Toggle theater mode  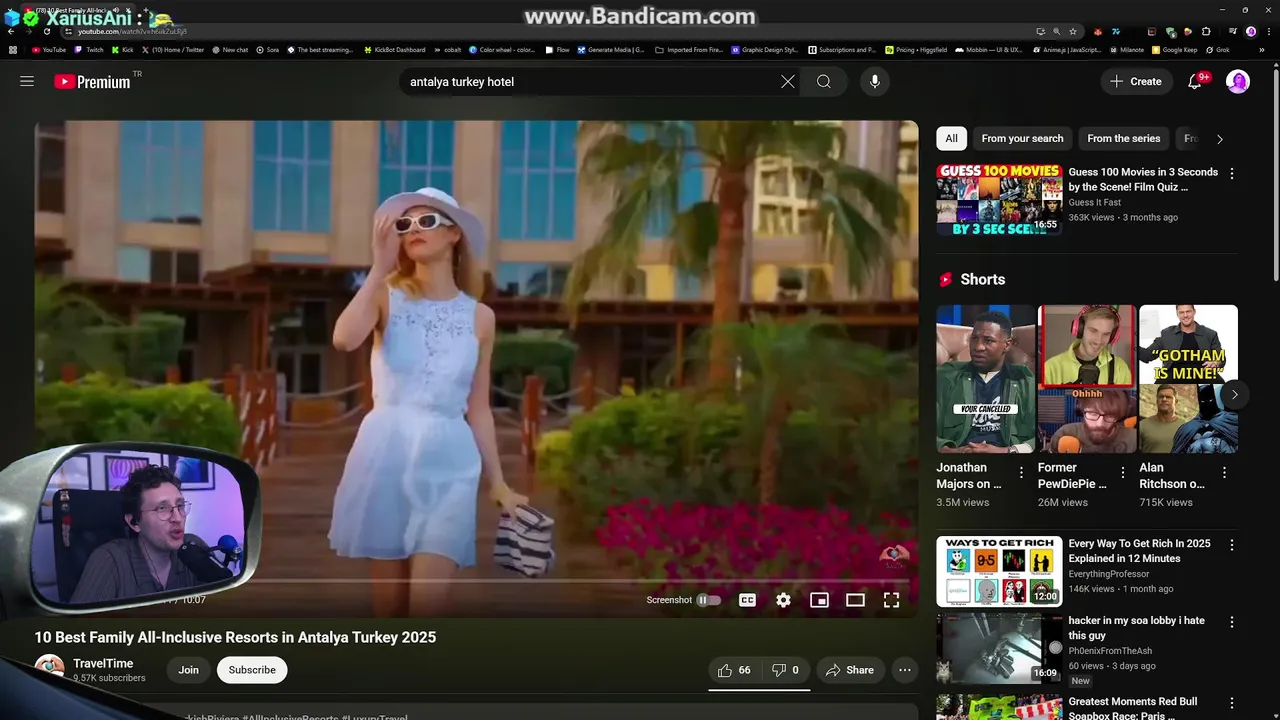coord(855,600)
